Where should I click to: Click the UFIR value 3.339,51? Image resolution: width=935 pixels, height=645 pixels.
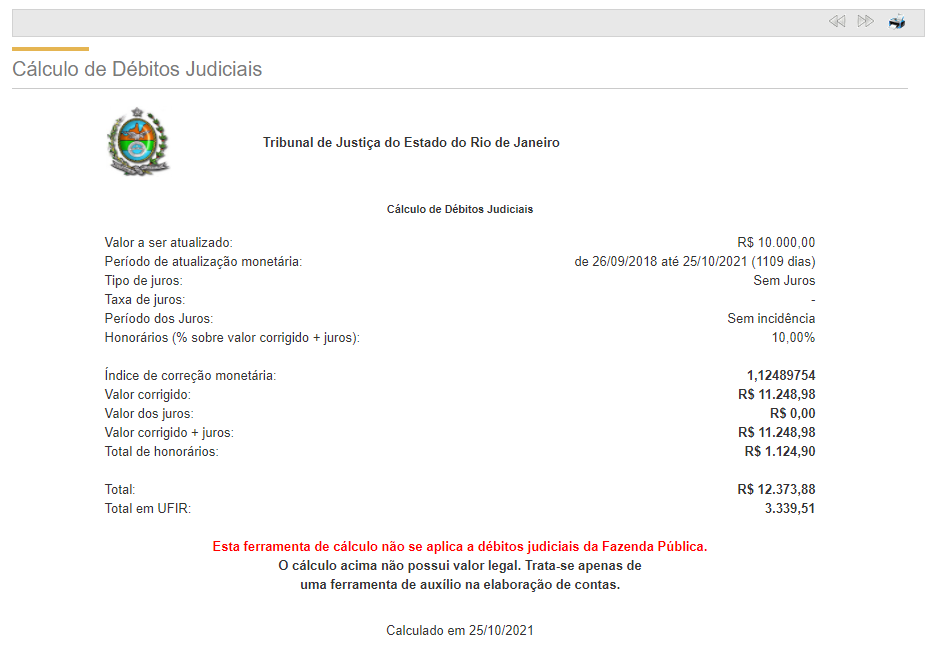(790, 509)
